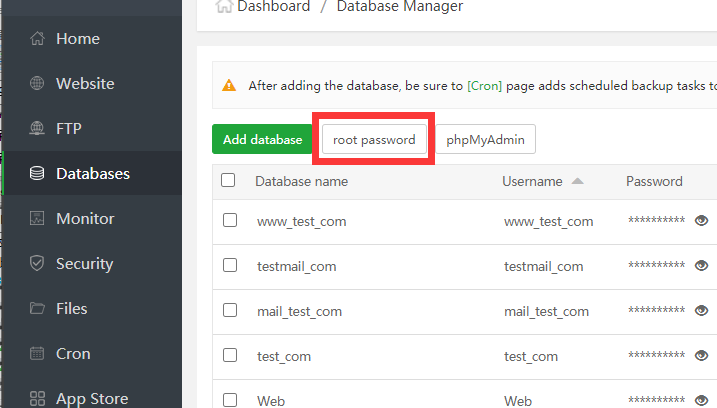Image resolution: width=717 pixels, height=408 pixels.
Task: Click the Website globe icon
Action: pyautogui.click(x=37, y=84)
